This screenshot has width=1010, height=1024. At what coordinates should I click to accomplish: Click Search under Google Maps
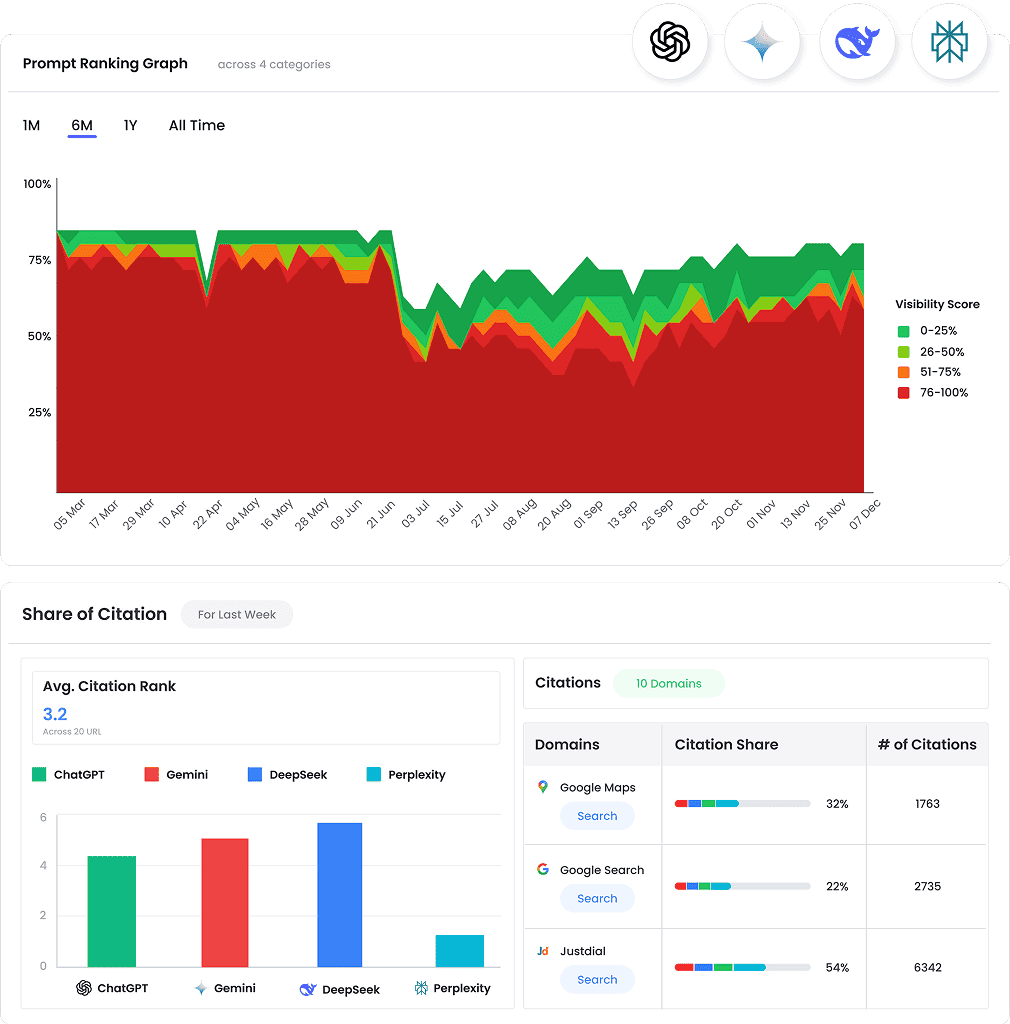(597, 816)
